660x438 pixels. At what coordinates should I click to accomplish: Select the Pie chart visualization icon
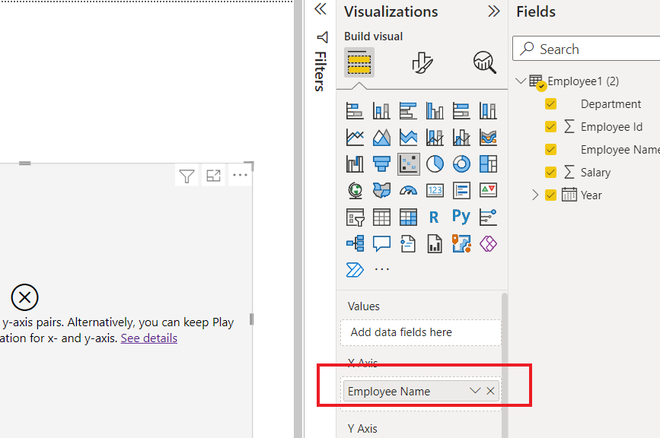(x=435, y=164)
